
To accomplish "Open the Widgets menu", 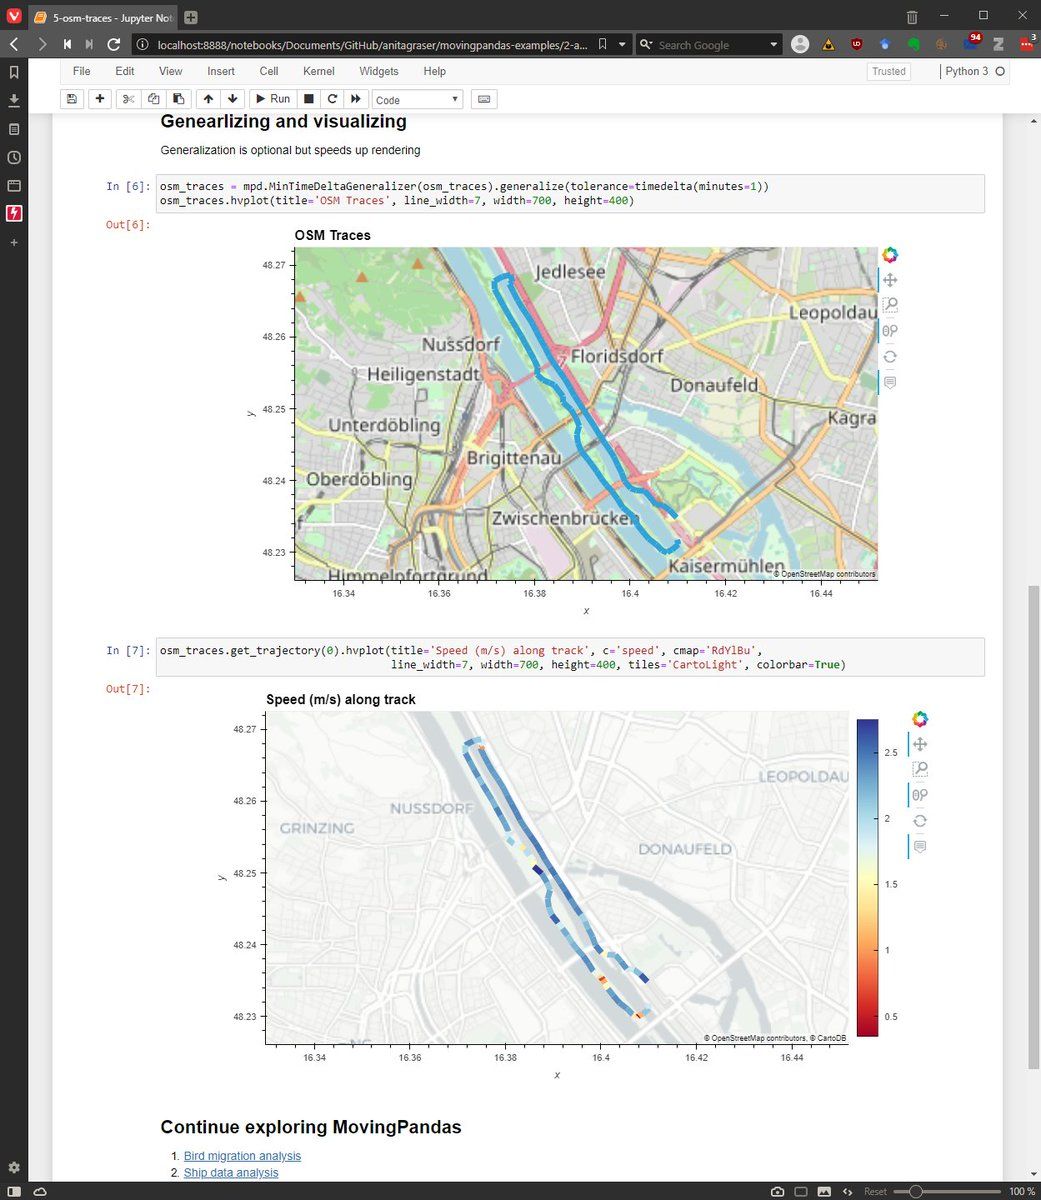I will pyautogui.click(x=379, y=71).
